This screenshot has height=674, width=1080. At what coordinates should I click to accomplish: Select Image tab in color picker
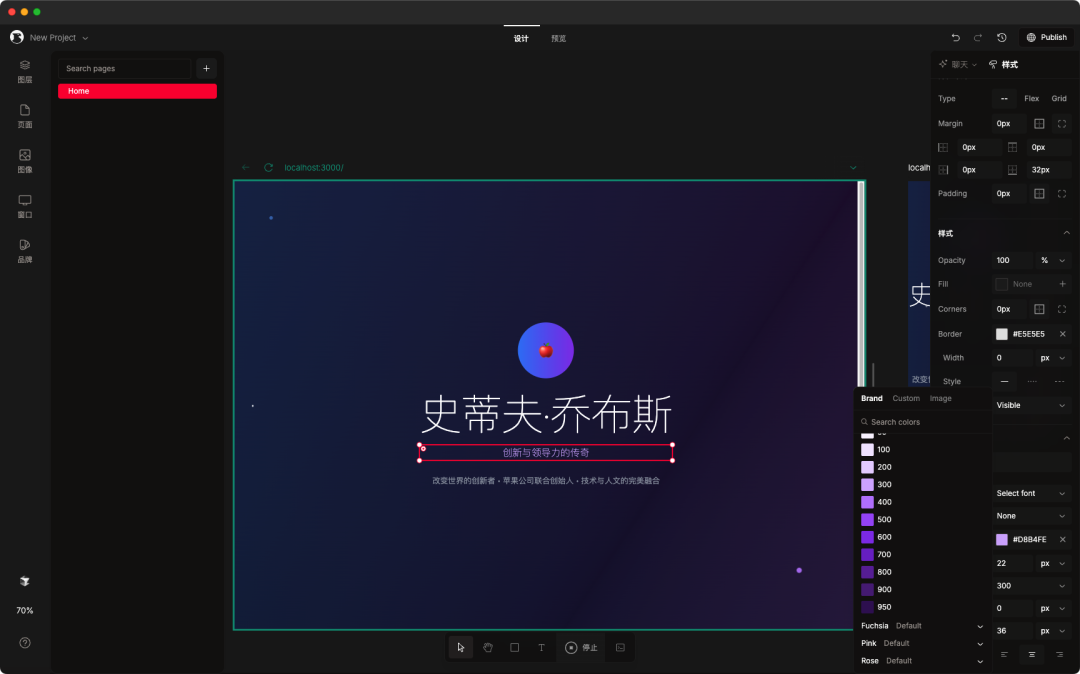940,399
